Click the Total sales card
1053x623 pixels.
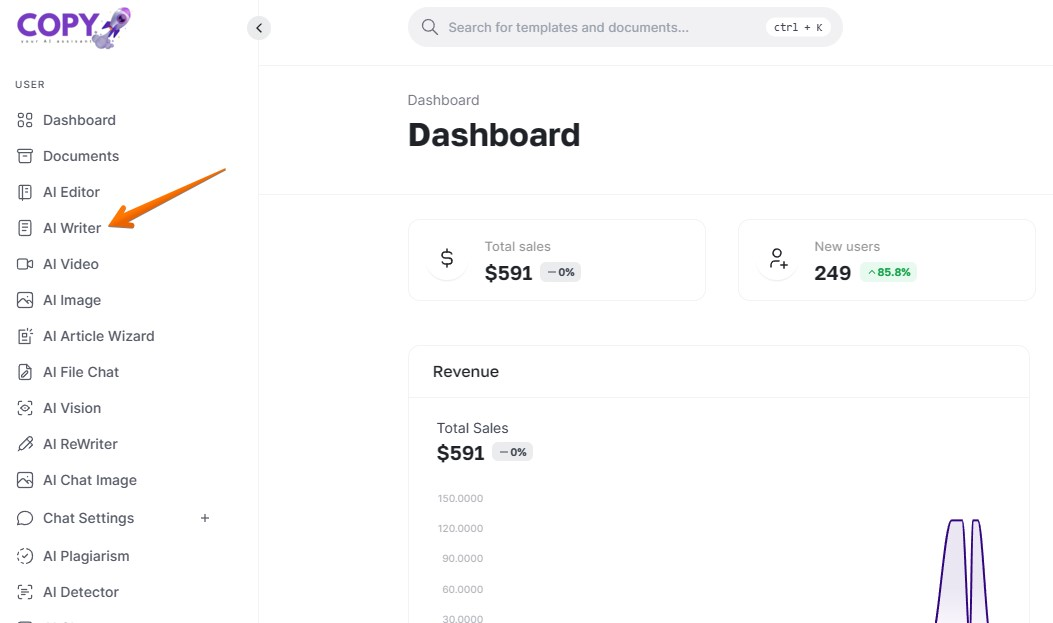[556, 260]
